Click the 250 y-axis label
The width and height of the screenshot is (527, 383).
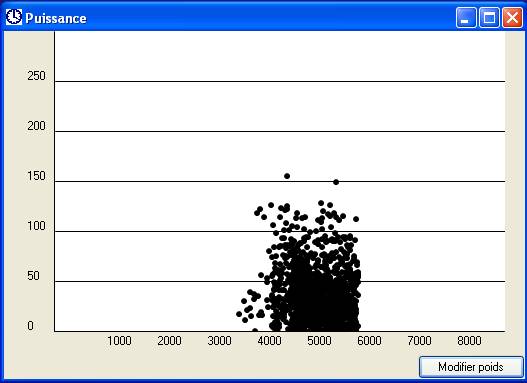click(36, 76)
